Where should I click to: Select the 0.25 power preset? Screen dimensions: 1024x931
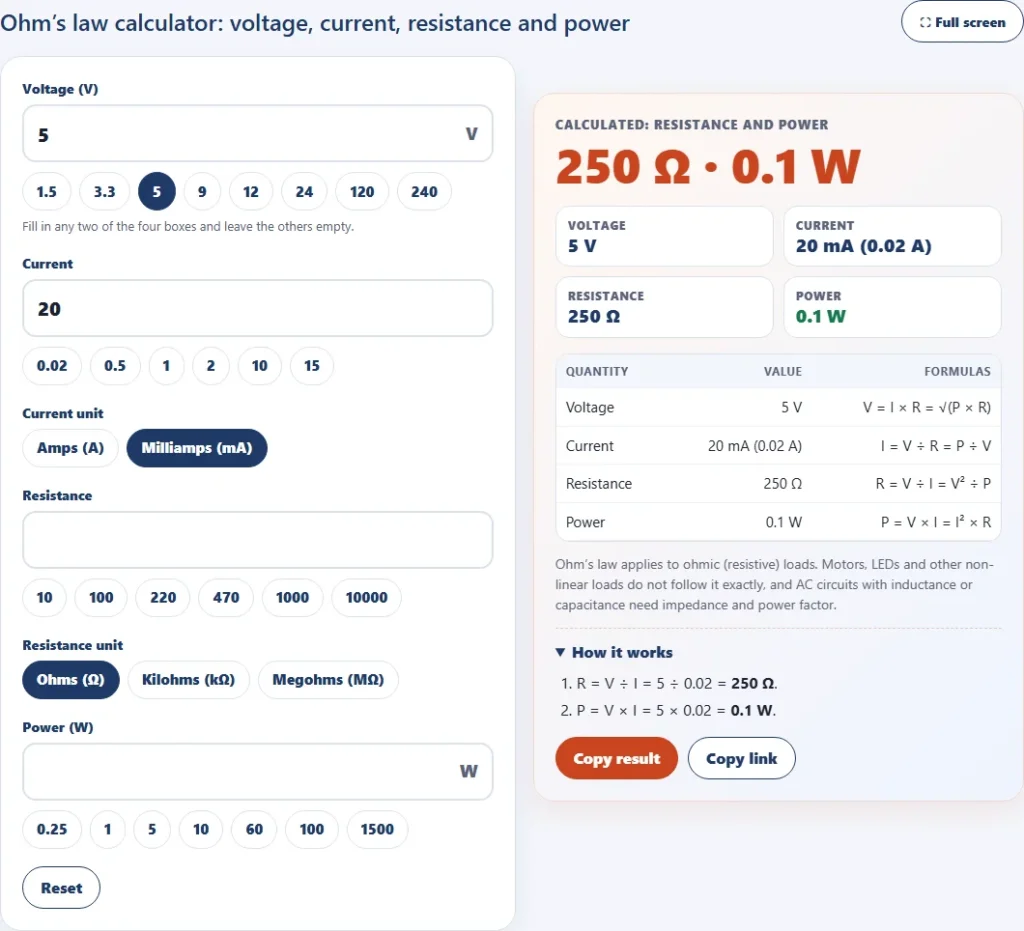point(52,829)
